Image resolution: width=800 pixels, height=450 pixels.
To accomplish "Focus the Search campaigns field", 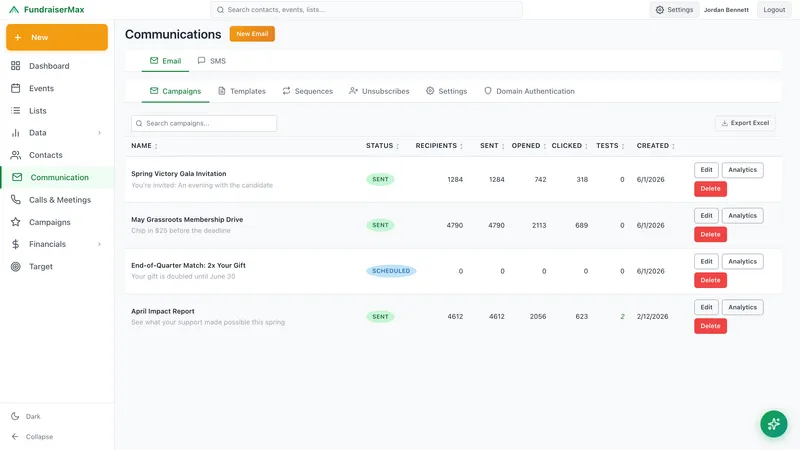I will (x=204, y=123).
